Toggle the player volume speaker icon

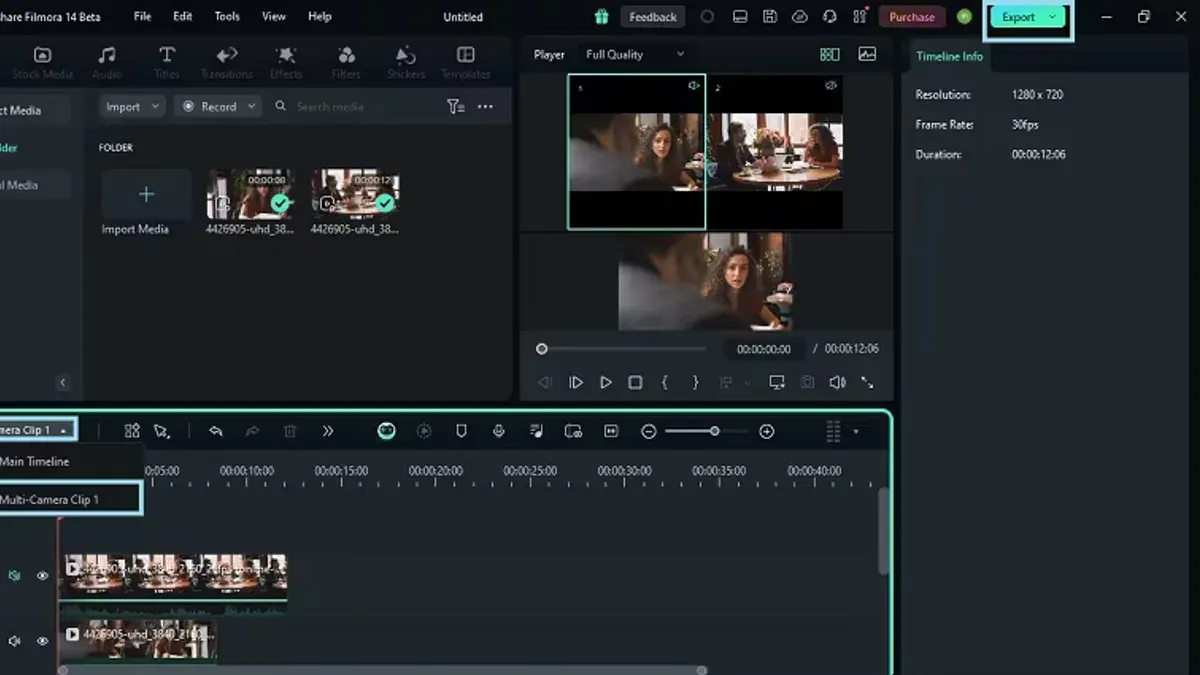click(x=838, y=383)
